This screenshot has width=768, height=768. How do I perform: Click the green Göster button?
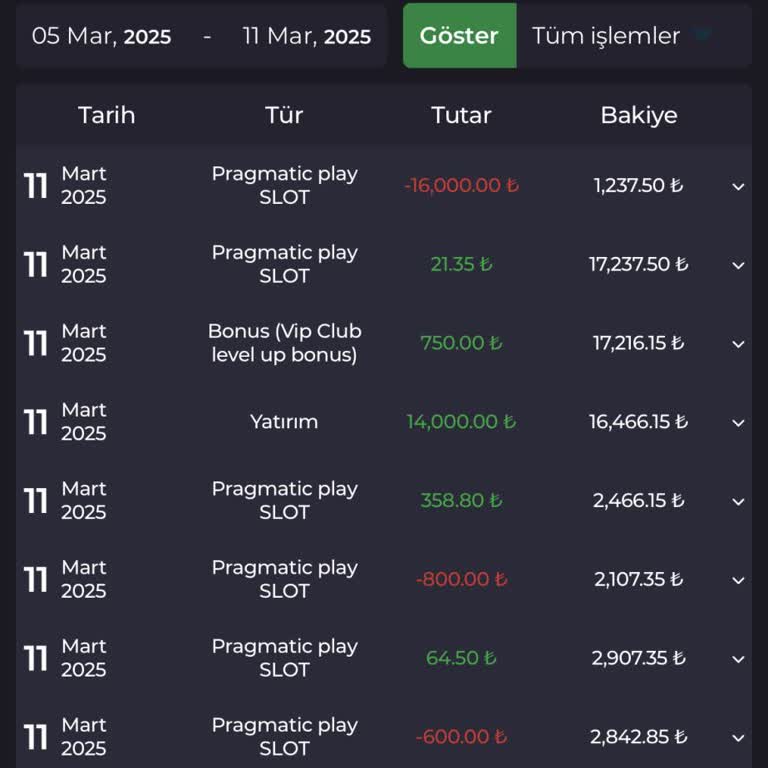(x=459, y=36)
